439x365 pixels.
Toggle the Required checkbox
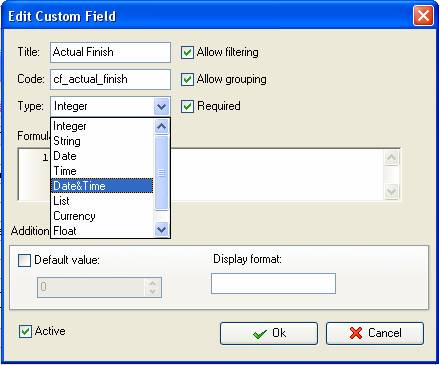tap(187, 106)
